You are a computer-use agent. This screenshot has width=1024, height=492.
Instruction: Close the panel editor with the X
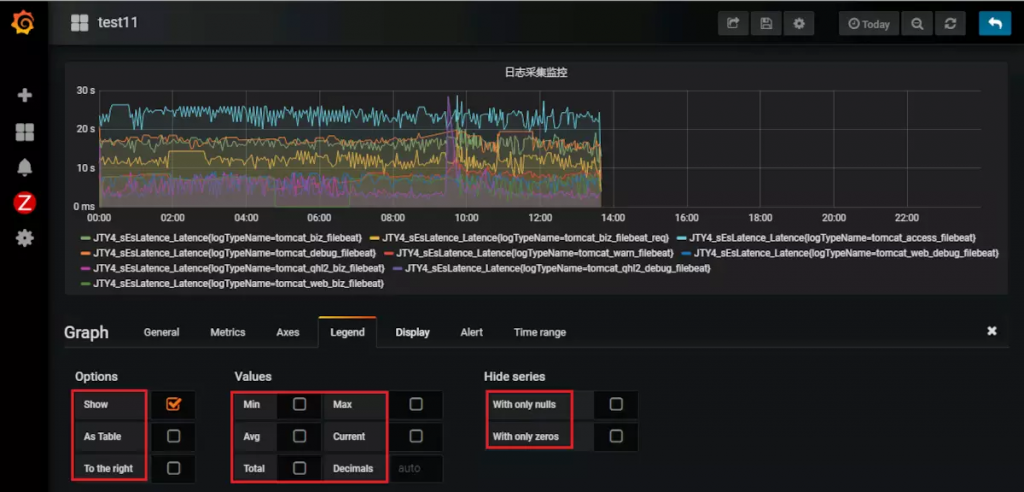coord(992,331)
